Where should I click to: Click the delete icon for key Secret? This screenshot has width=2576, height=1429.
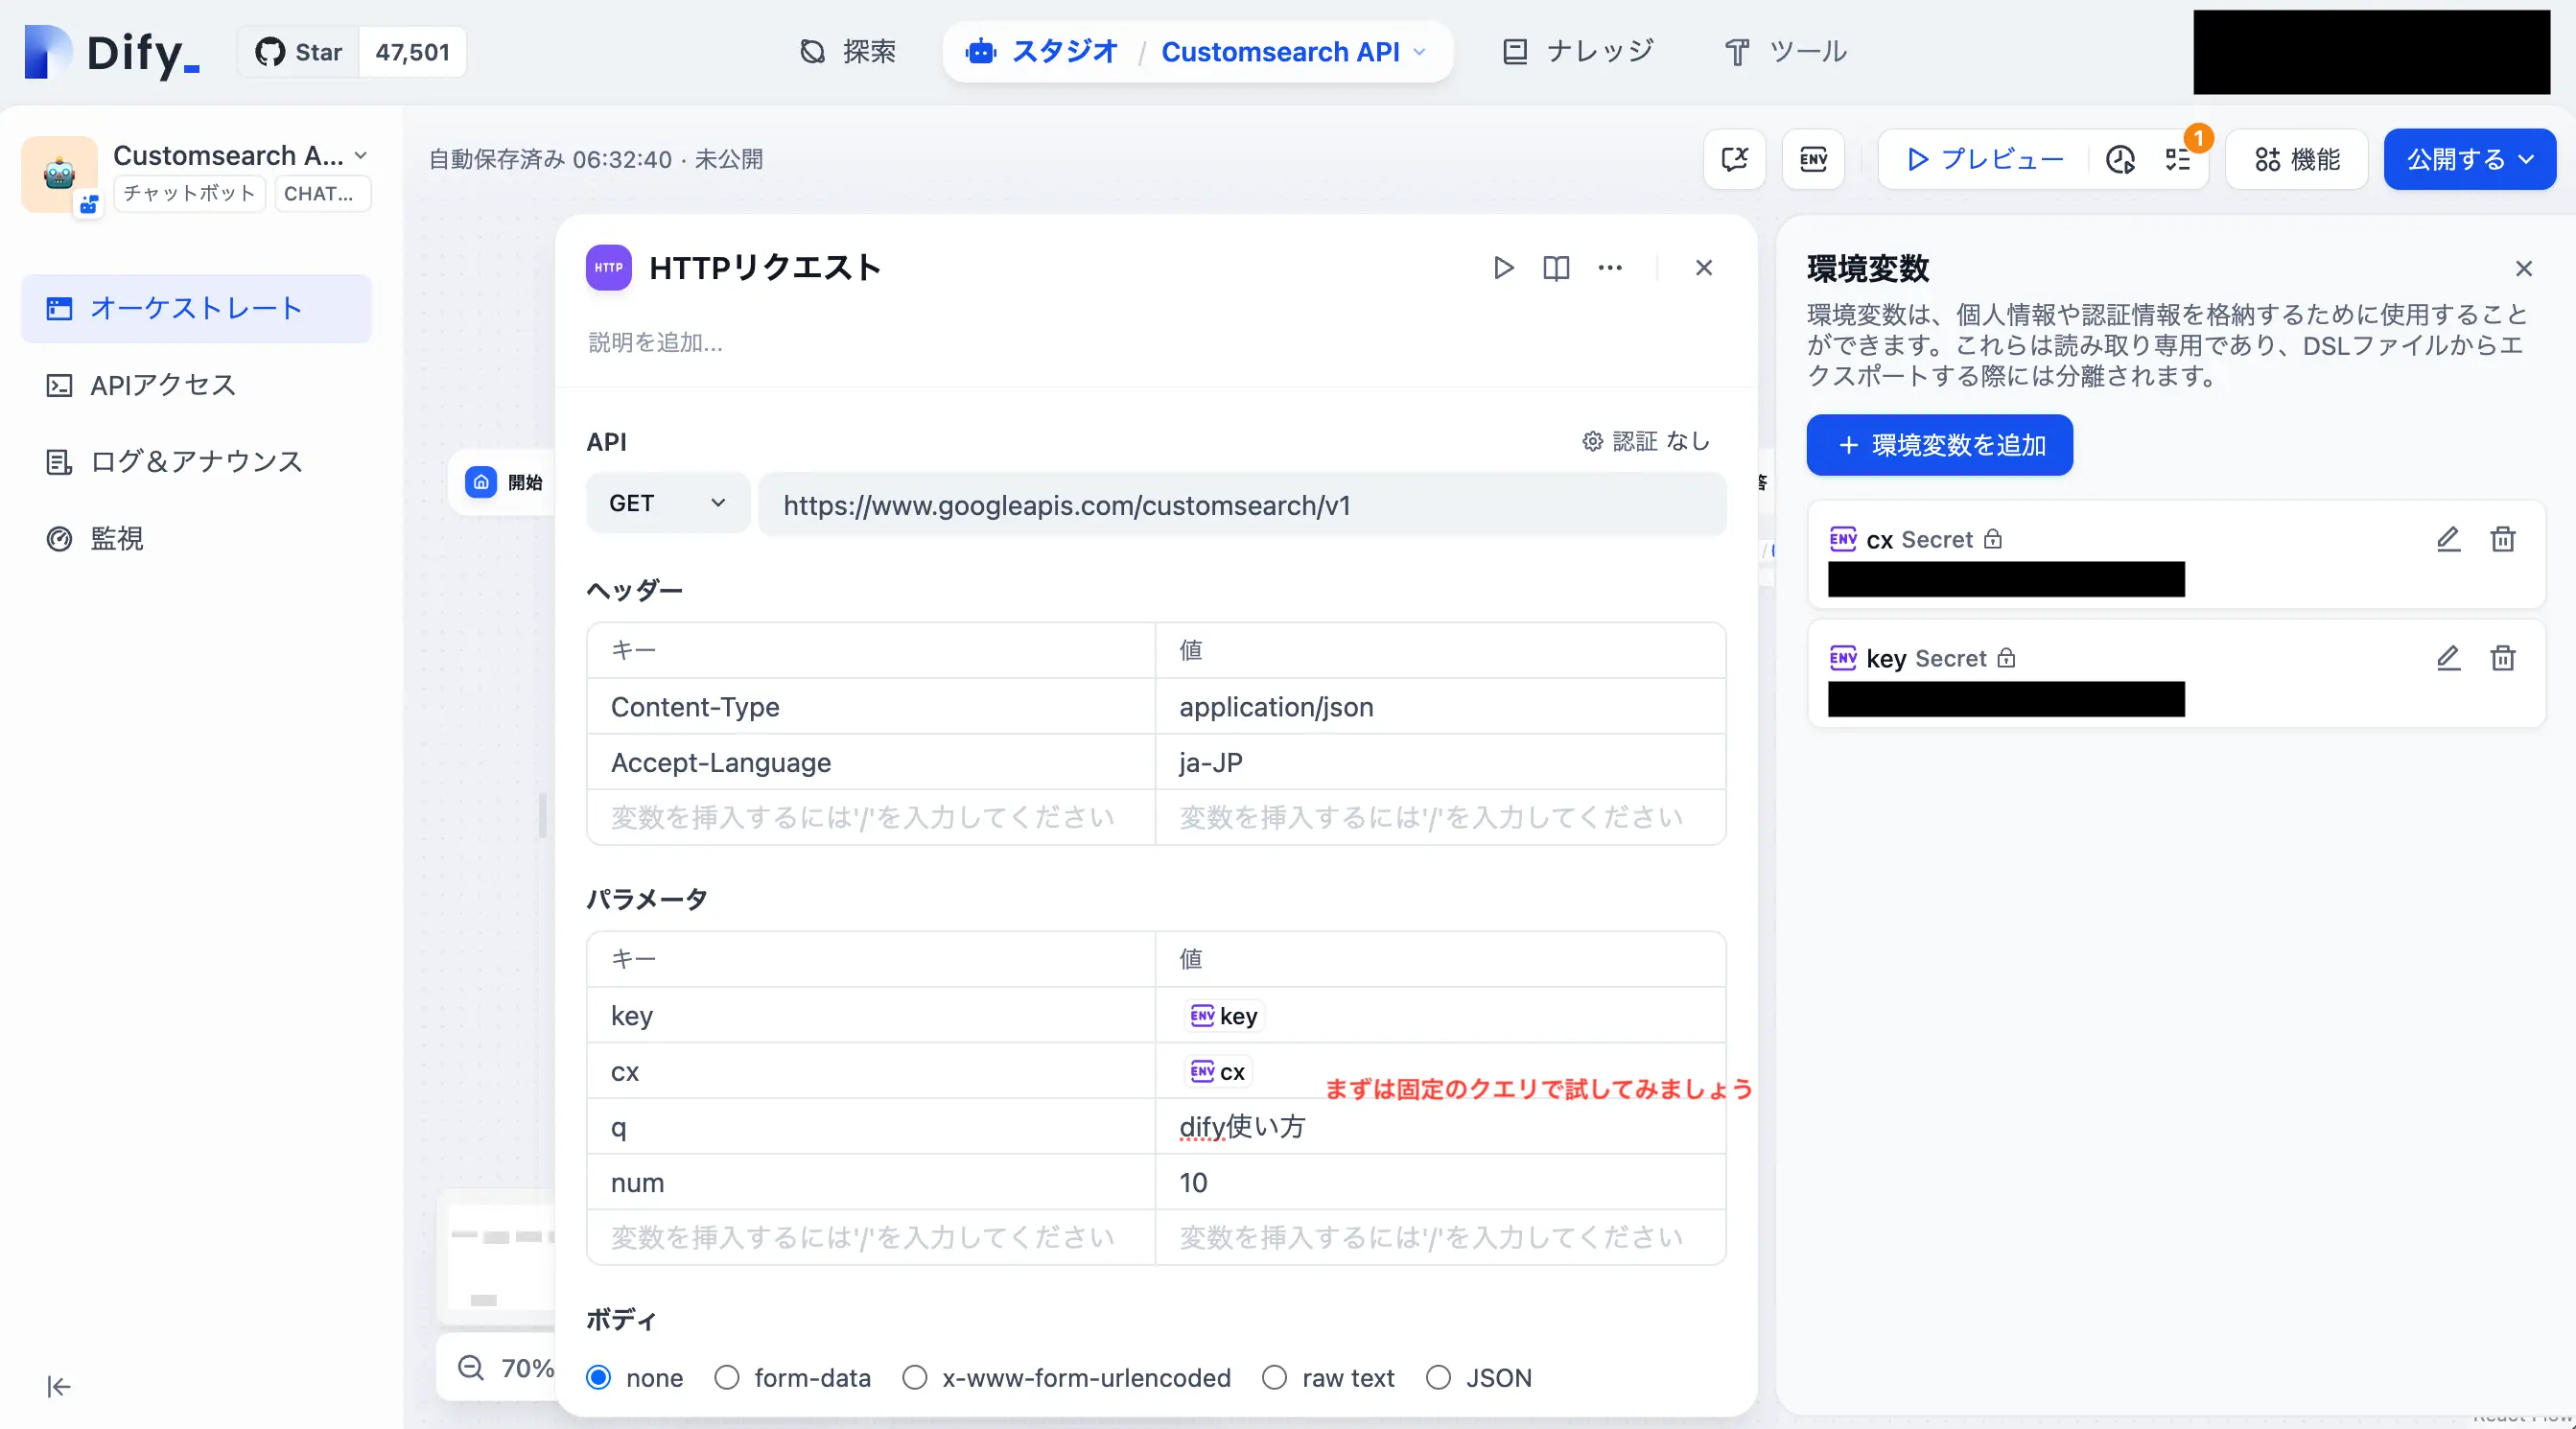click(x=2502, y=658)
